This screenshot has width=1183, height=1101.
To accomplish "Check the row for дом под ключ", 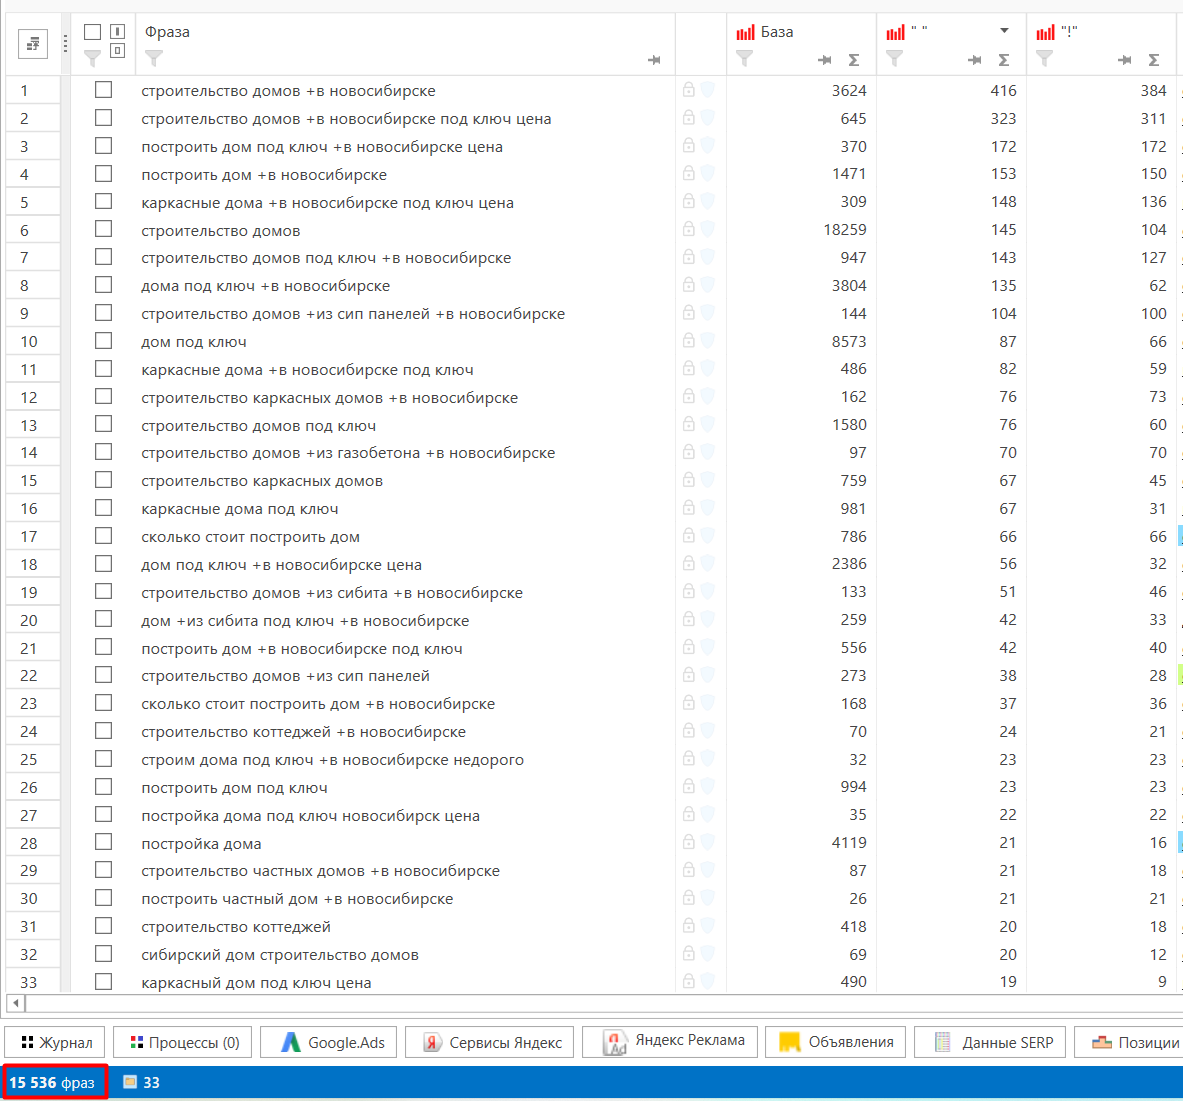I will (x=103, y=341).
